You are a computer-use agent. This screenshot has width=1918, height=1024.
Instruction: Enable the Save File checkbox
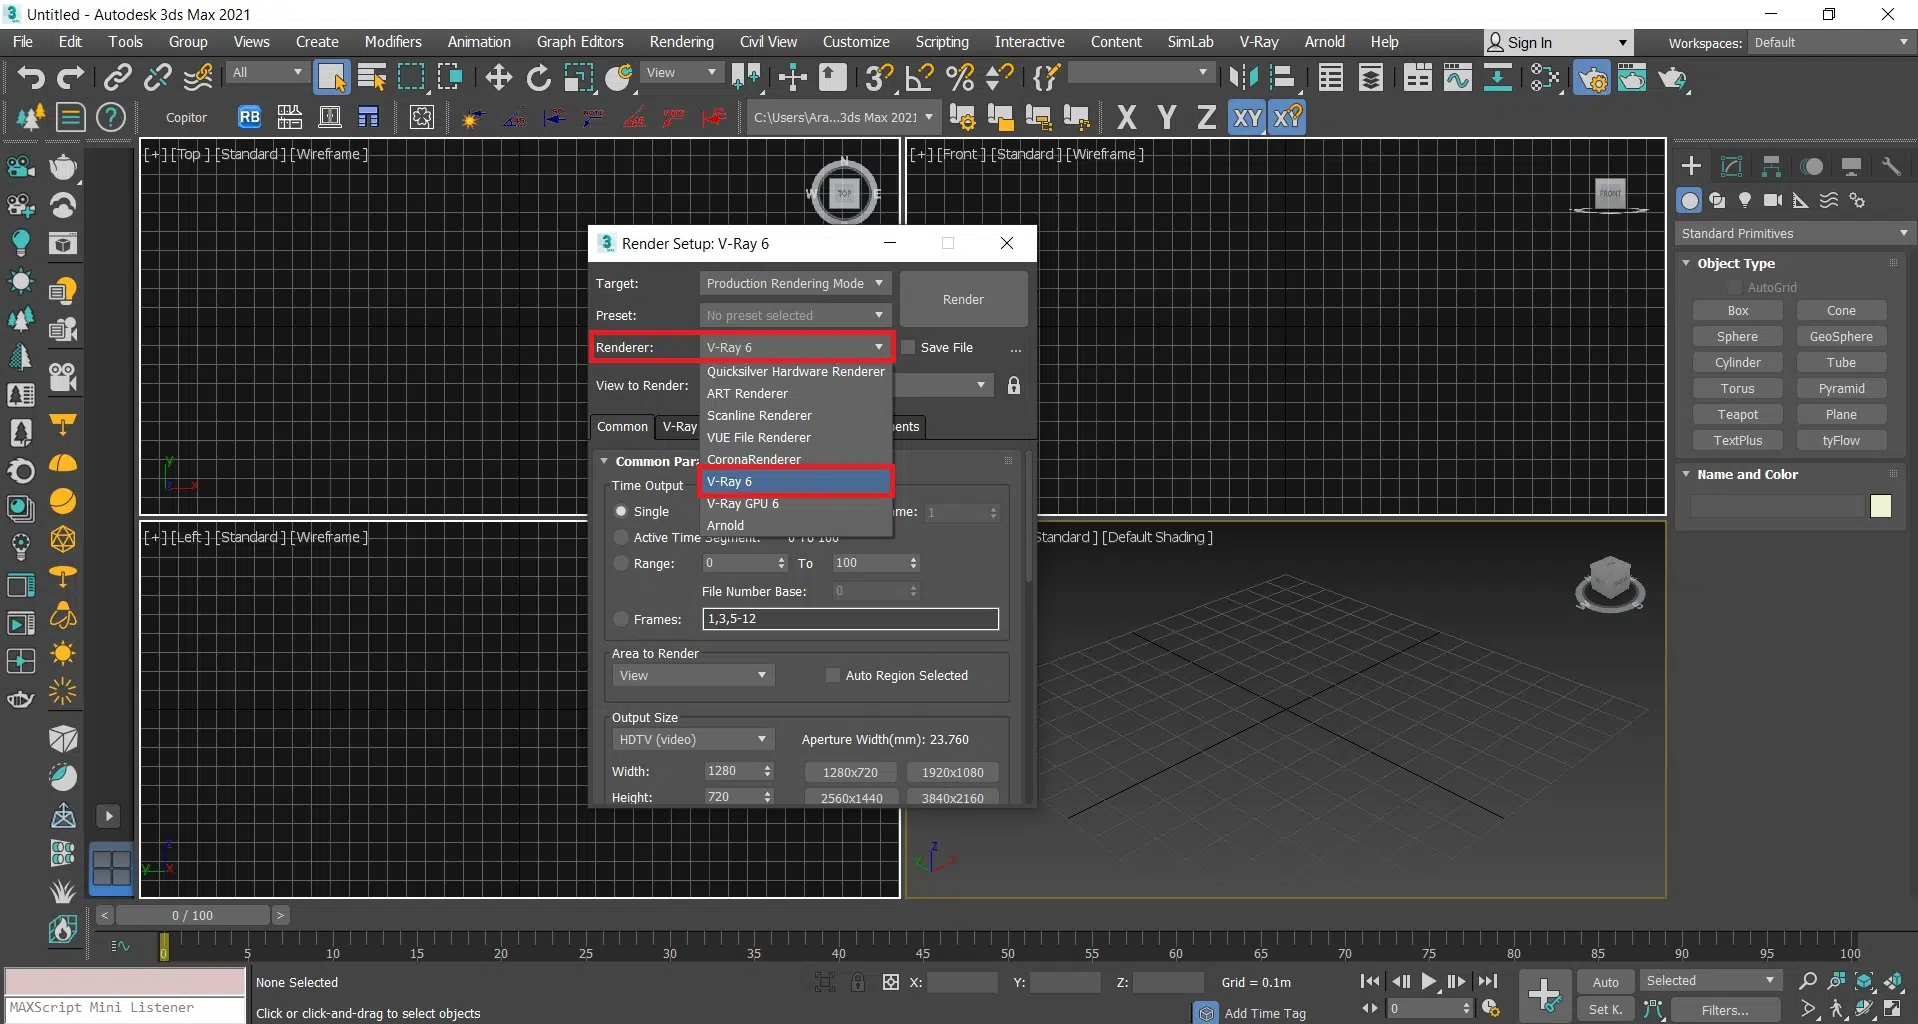click(908, 348)
